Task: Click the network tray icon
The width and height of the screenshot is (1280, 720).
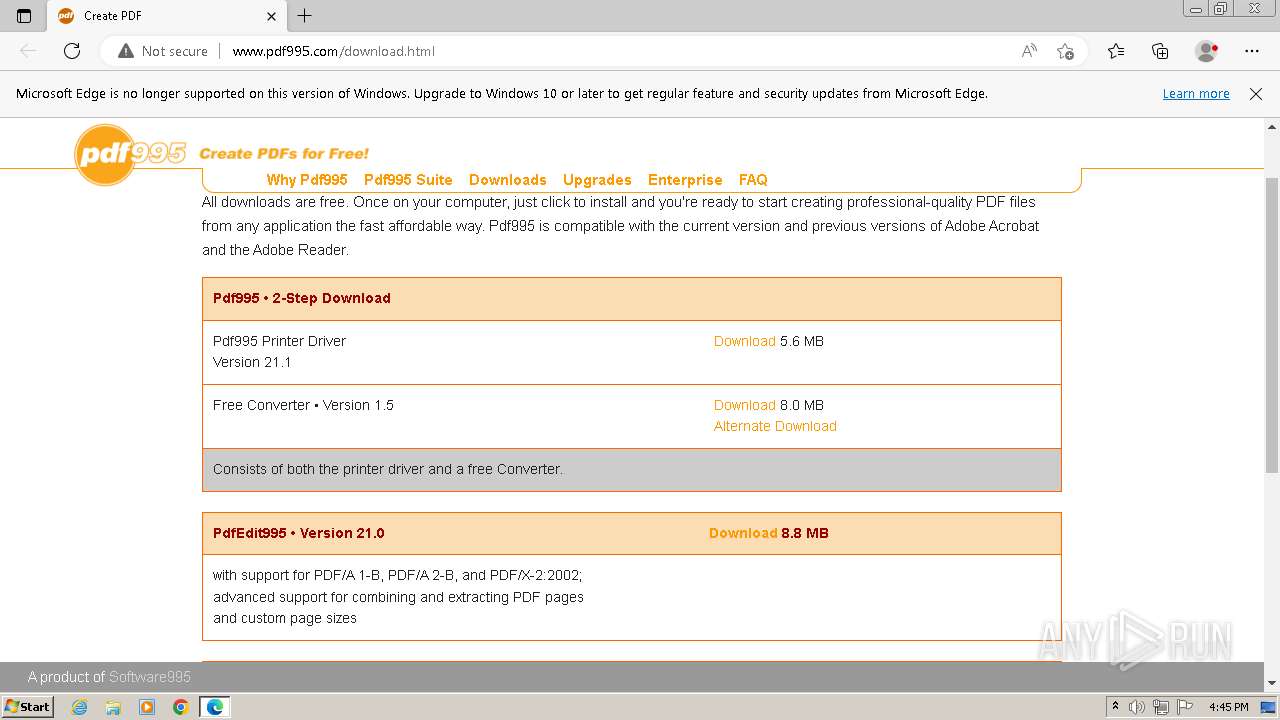Action: pos(1160,707)
